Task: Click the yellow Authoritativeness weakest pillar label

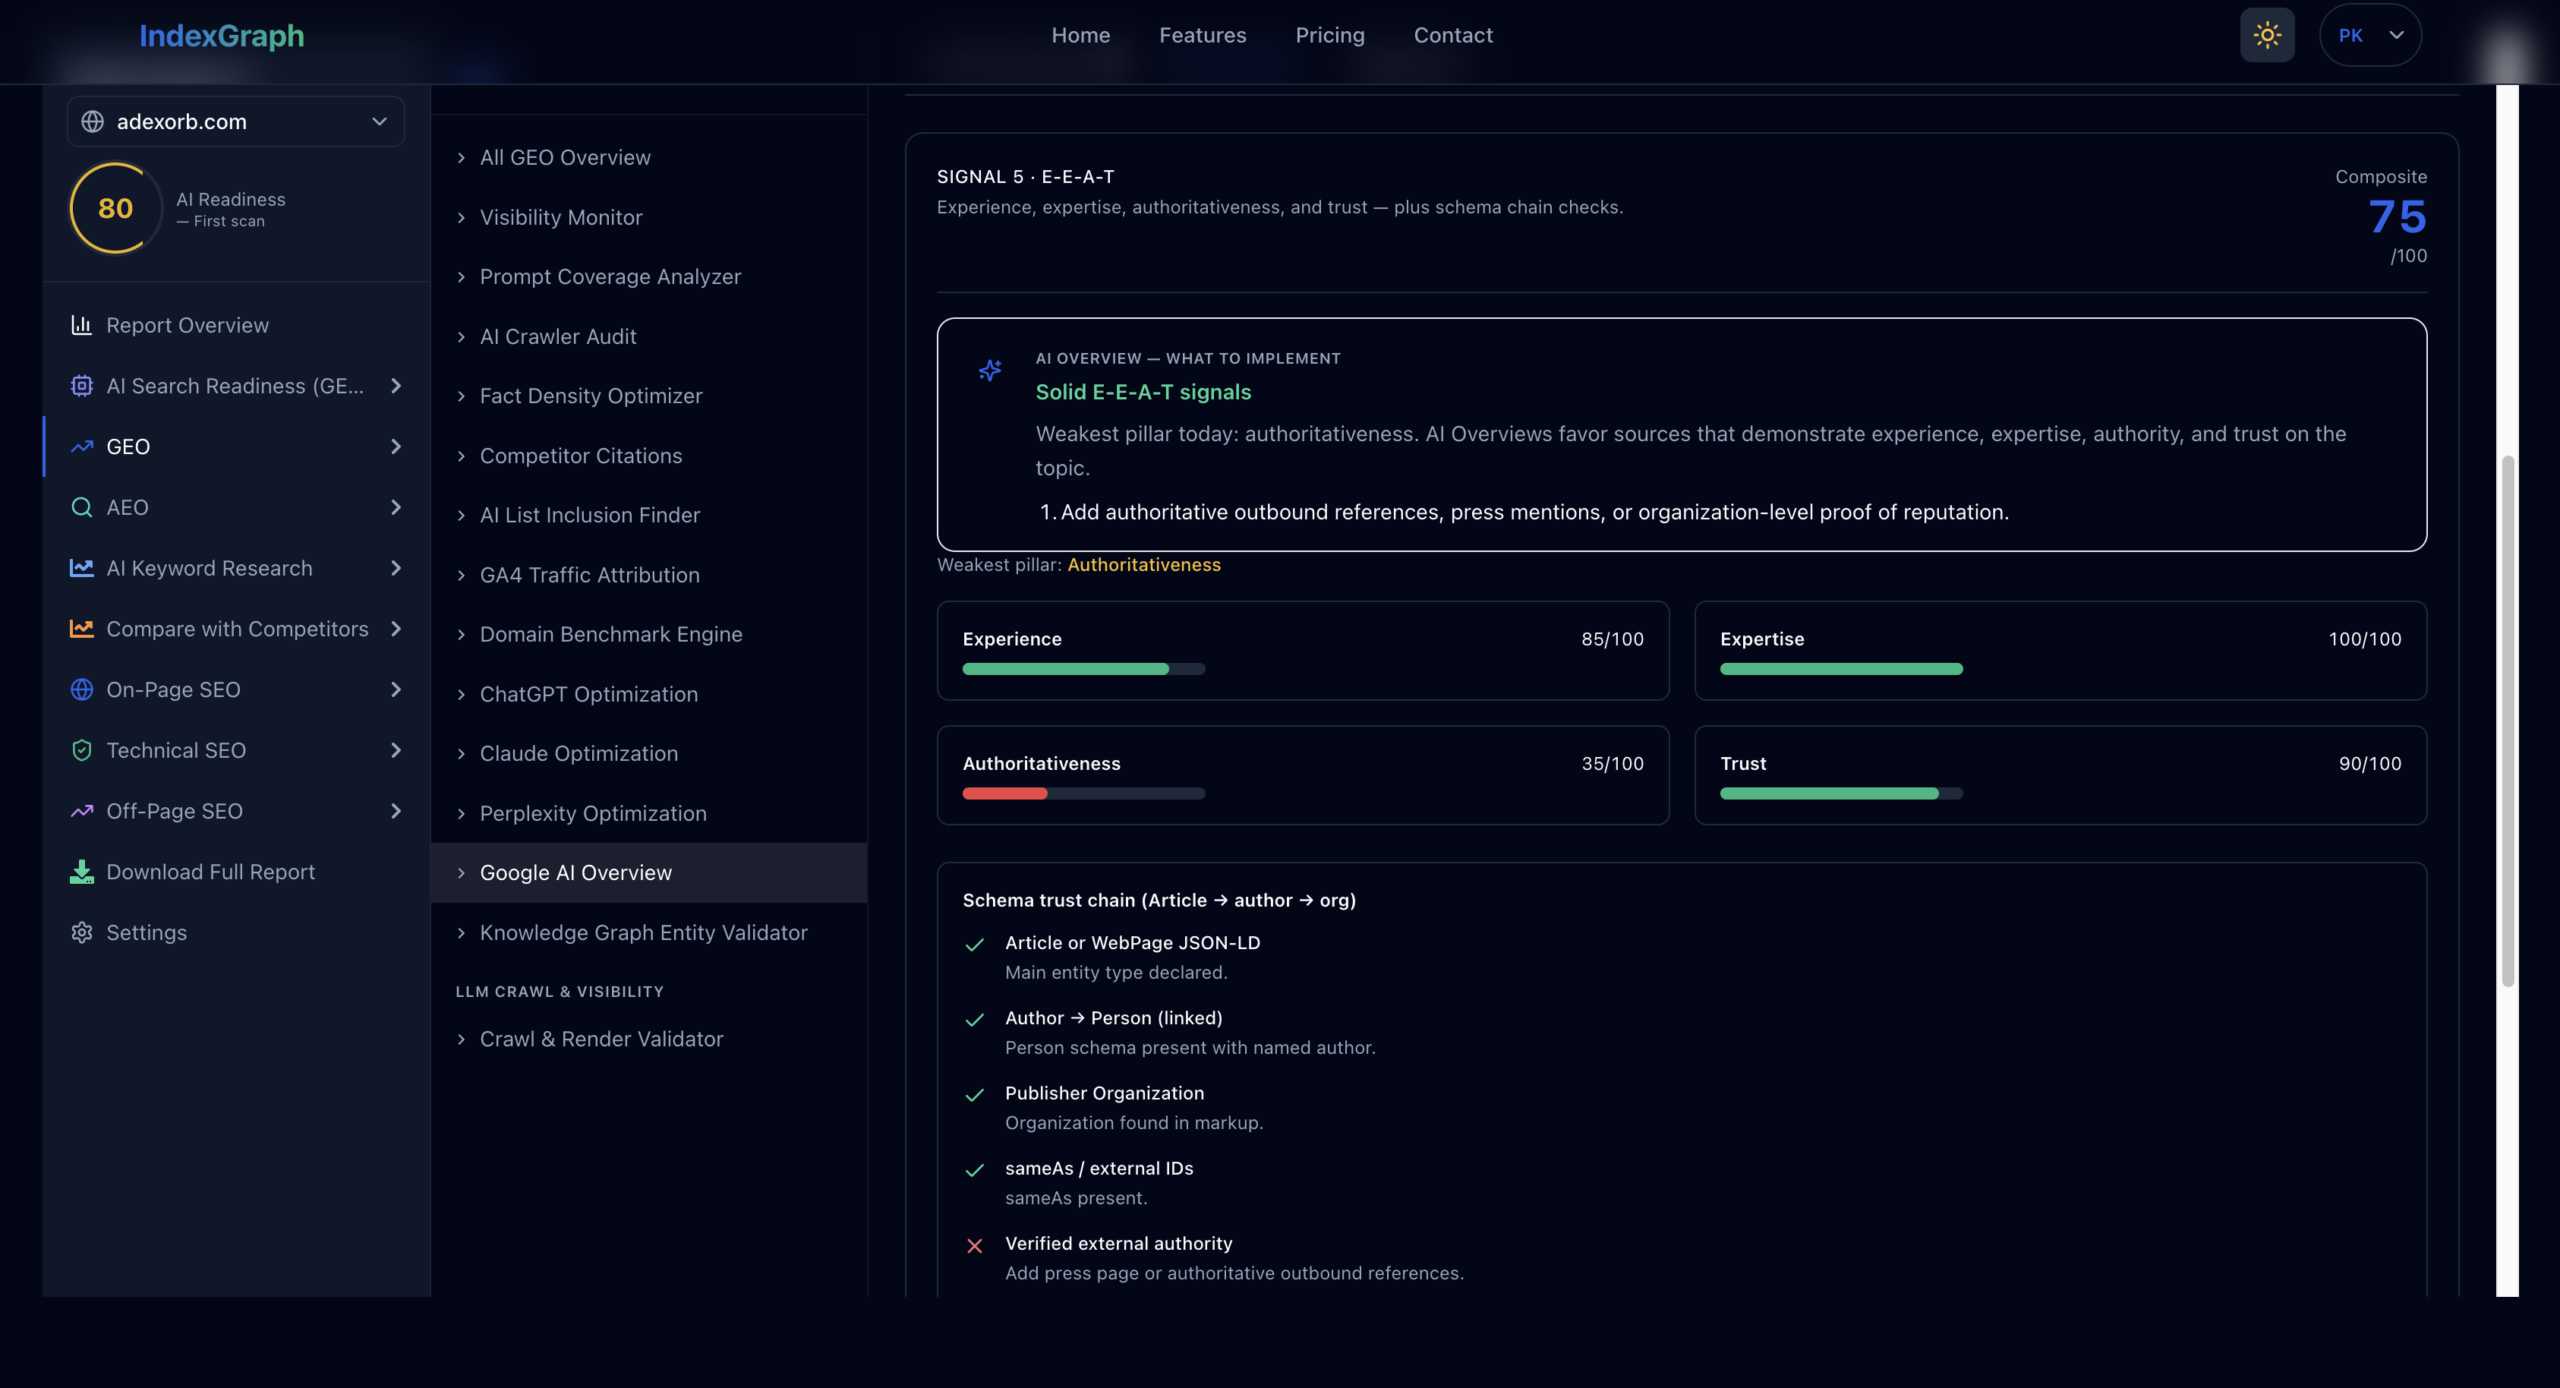Action: point(1144,565)
